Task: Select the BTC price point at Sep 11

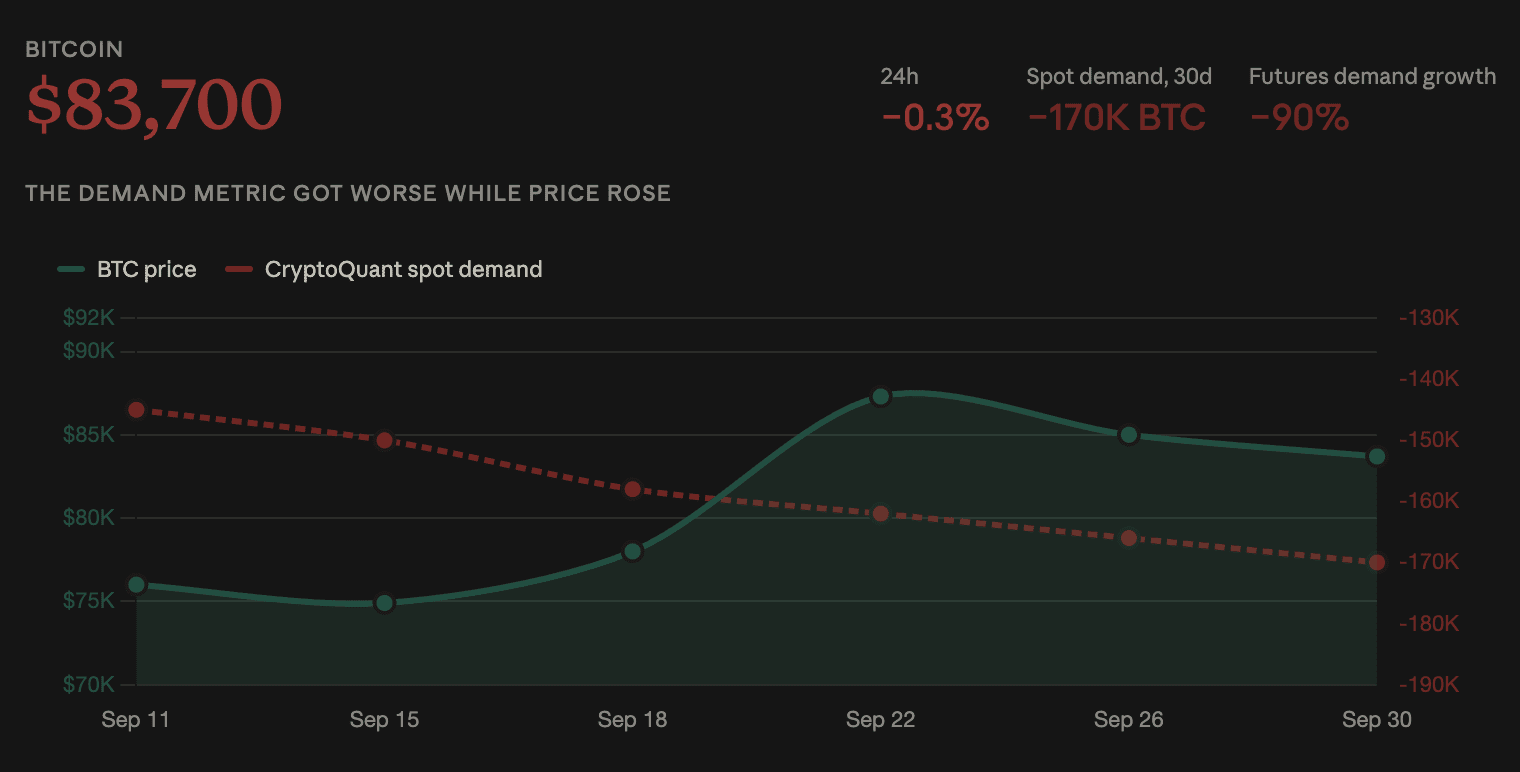Action: click(x=137, y=585)
